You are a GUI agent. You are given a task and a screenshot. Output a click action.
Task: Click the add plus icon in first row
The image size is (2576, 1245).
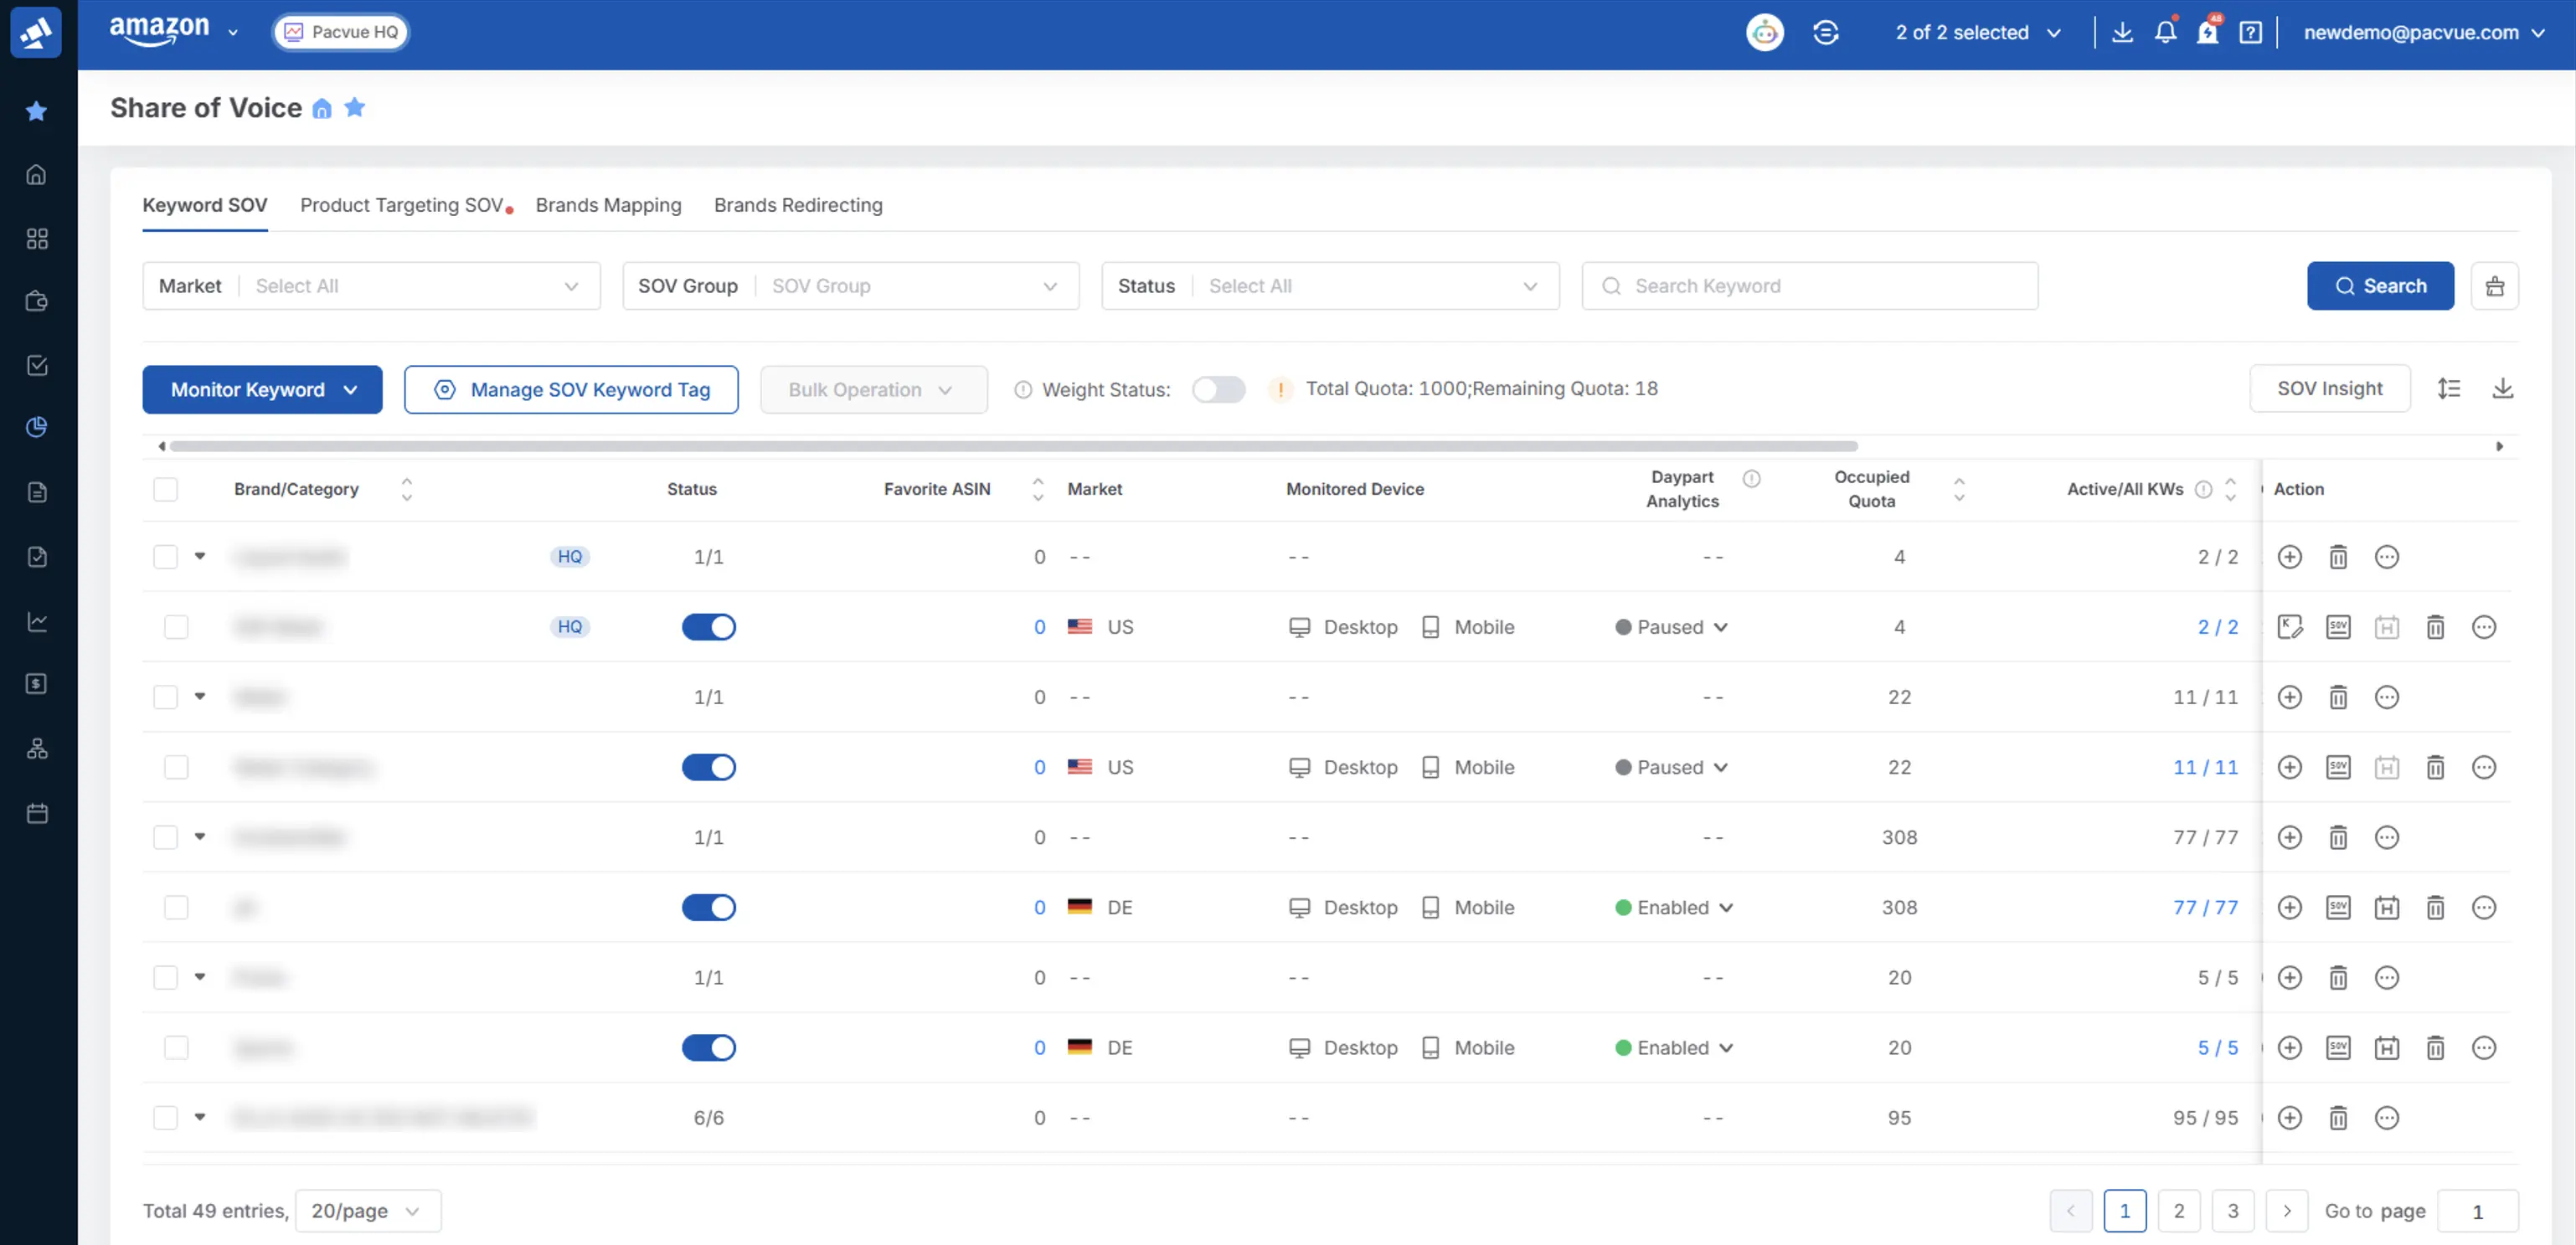2289,557
